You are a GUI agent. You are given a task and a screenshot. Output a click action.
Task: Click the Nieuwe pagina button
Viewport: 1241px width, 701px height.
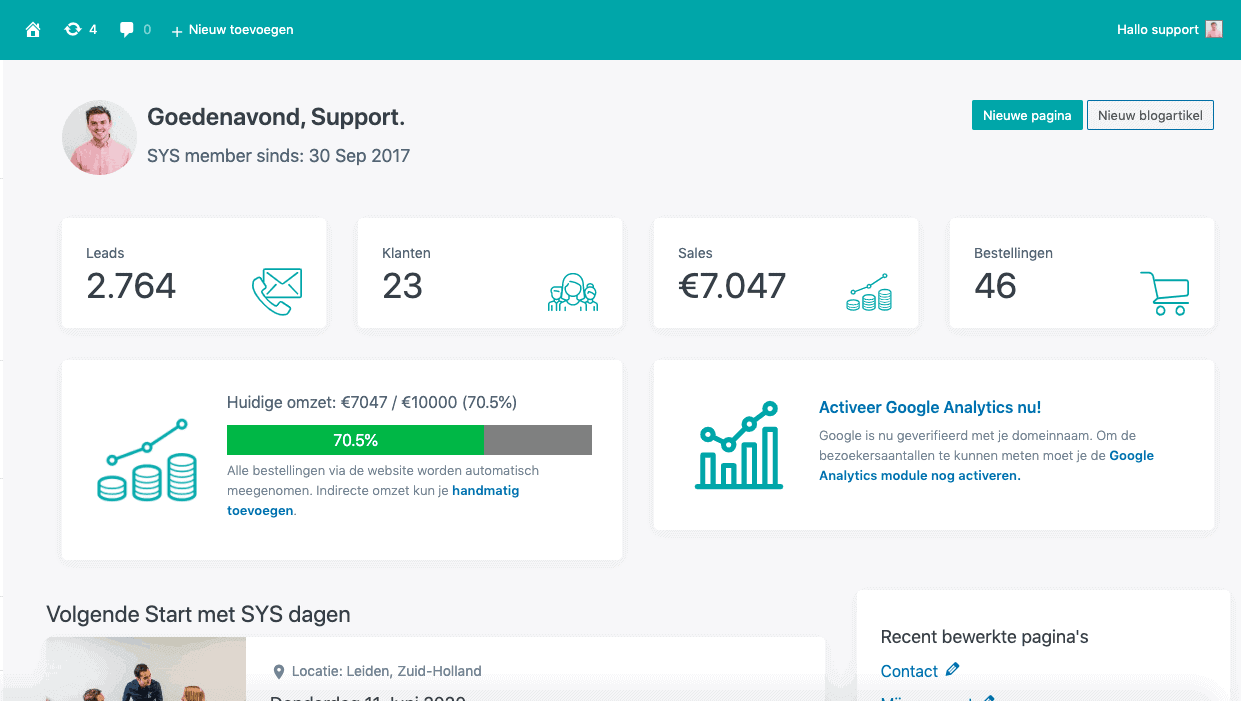(1027, 115)
